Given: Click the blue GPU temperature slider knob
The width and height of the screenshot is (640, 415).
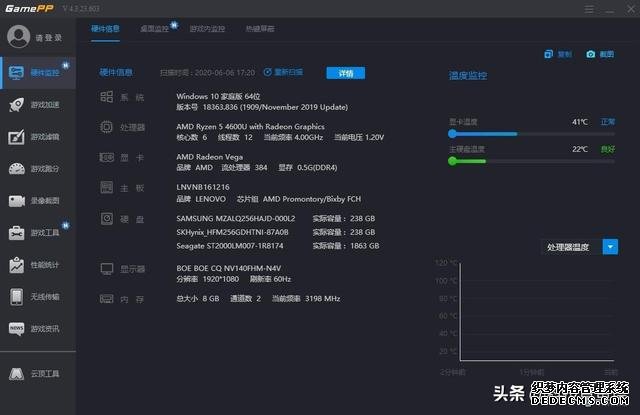Looking at the screenshot, I should pos(452,133).
